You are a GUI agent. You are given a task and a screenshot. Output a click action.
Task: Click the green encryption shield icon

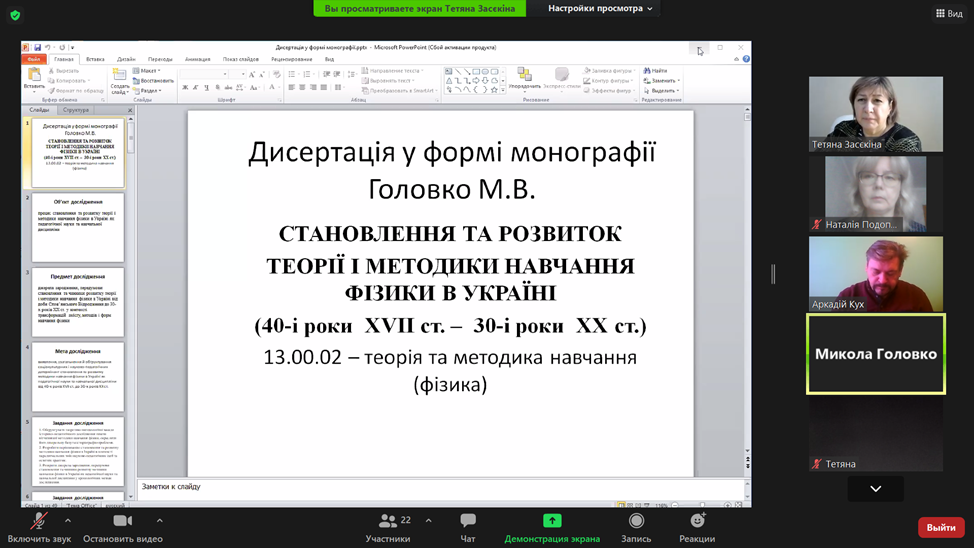(15, 14)
